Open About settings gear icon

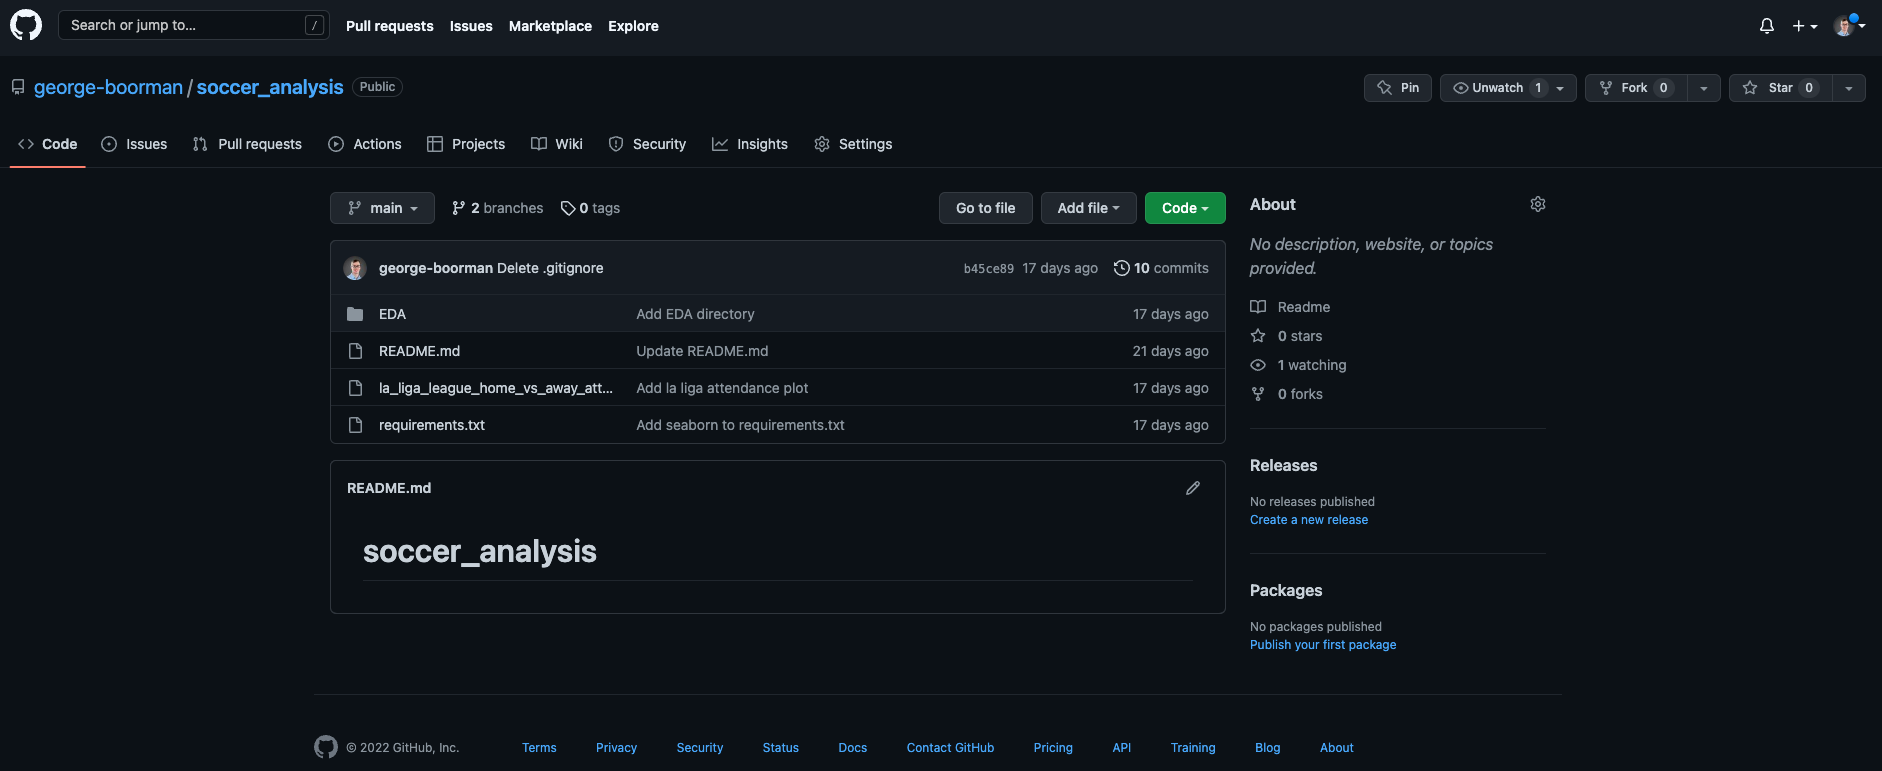(1537, 204)
